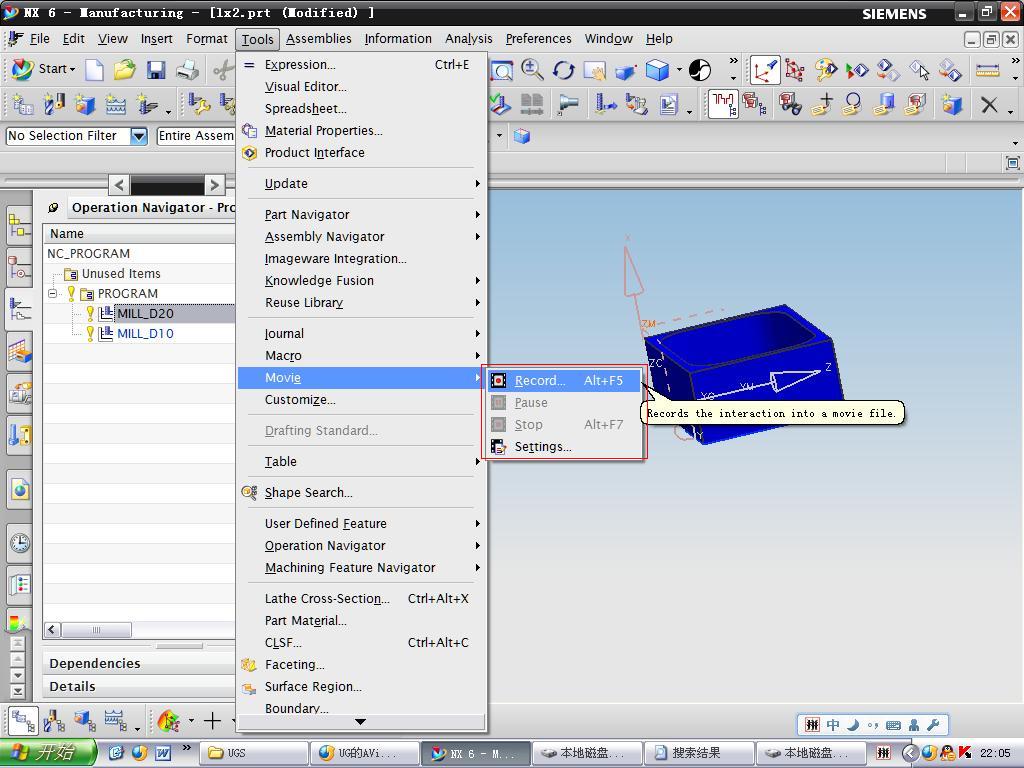Click the Create Geometry icon
This screenshot has width=1024, height=768.
pyautogui.click(x=84, y=104)
